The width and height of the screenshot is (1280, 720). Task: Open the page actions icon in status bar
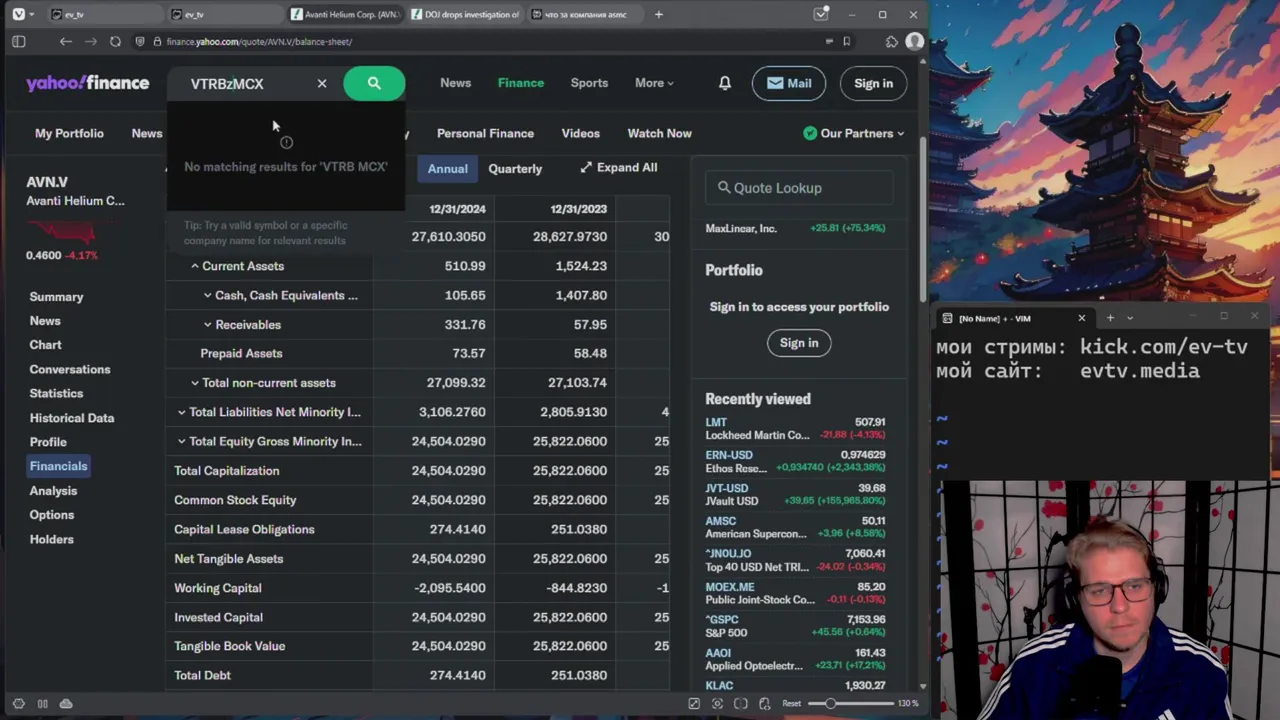pyautogui.click(x=765, y=704)
